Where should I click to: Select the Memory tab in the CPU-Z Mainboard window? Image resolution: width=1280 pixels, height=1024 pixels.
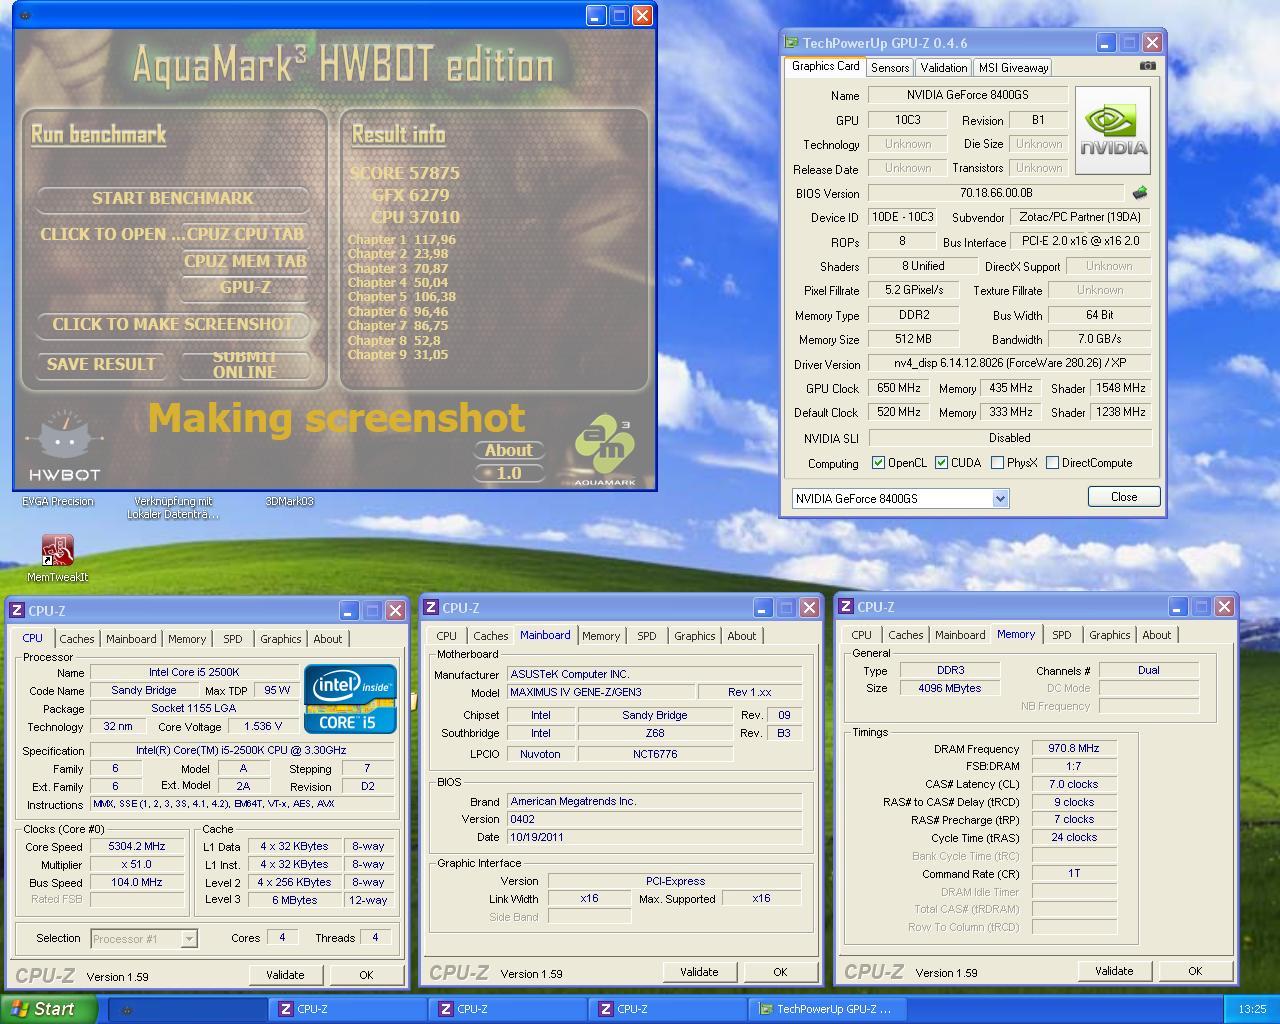600,636
